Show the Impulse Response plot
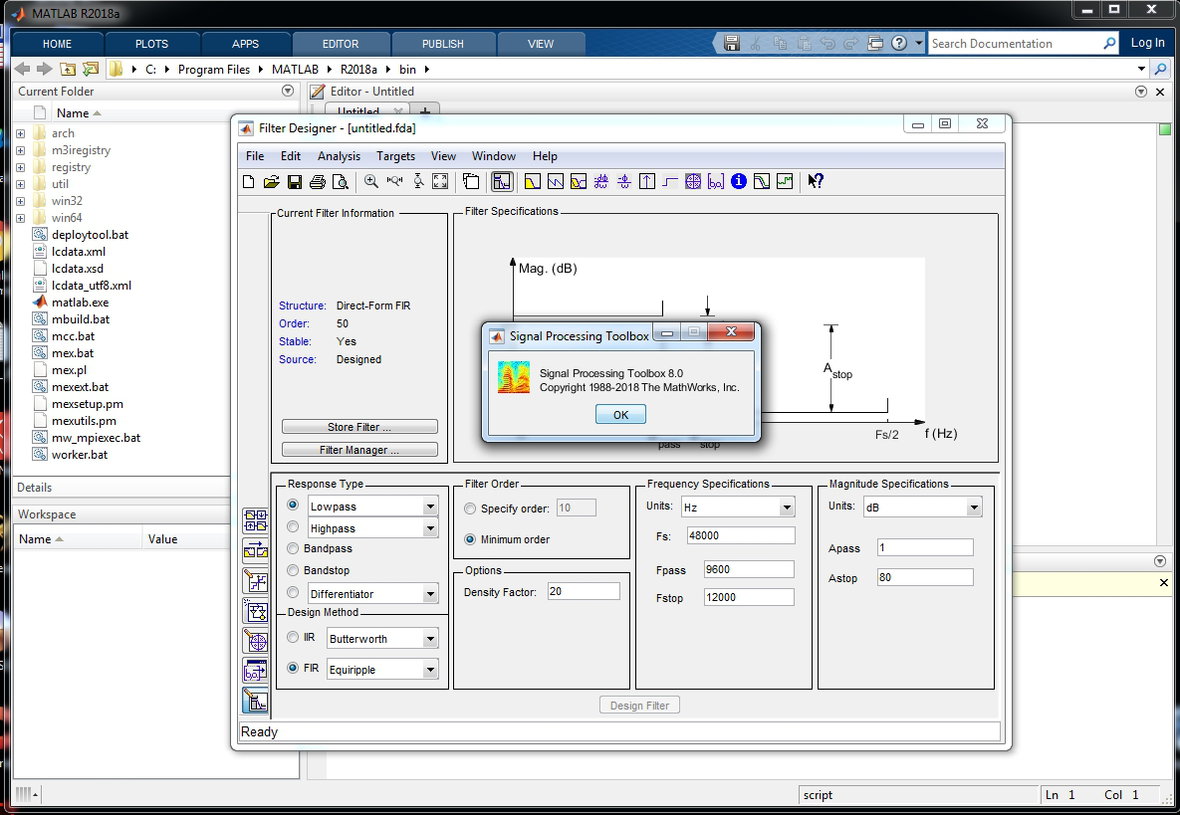 click(x=647, y=181)
